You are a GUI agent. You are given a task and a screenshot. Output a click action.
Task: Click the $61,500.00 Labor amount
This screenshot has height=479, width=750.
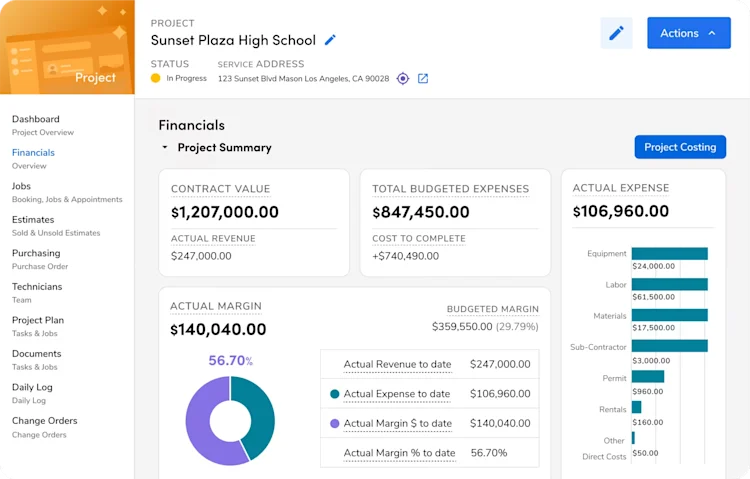[653, 297]
